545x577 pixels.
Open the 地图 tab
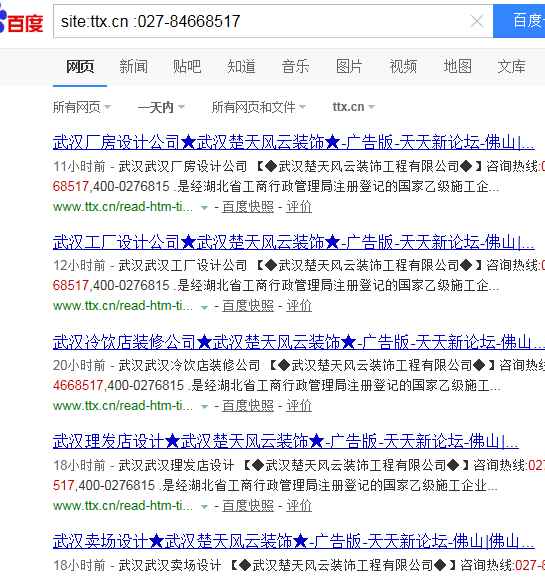click(457, 67)
